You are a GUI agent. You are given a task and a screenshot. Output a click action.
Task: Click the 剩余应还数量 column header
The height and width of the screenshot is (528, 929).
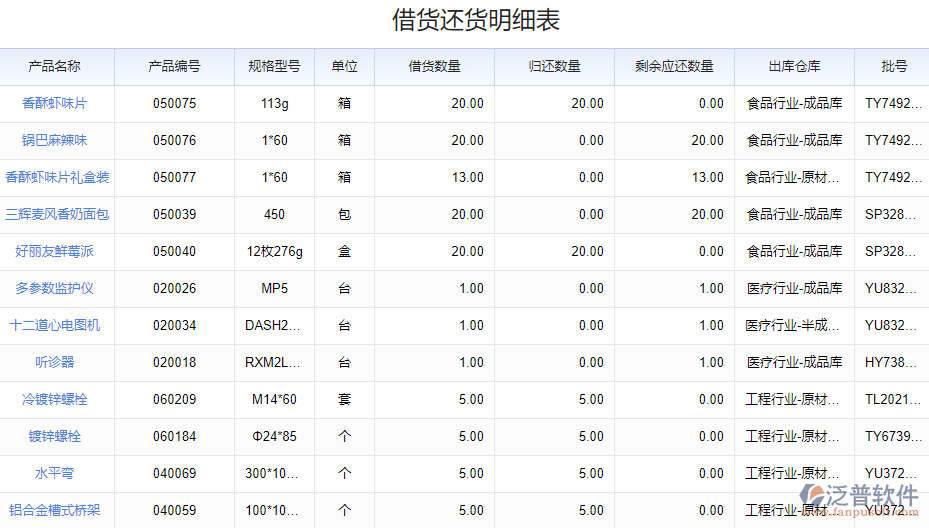tap(674, 66)
